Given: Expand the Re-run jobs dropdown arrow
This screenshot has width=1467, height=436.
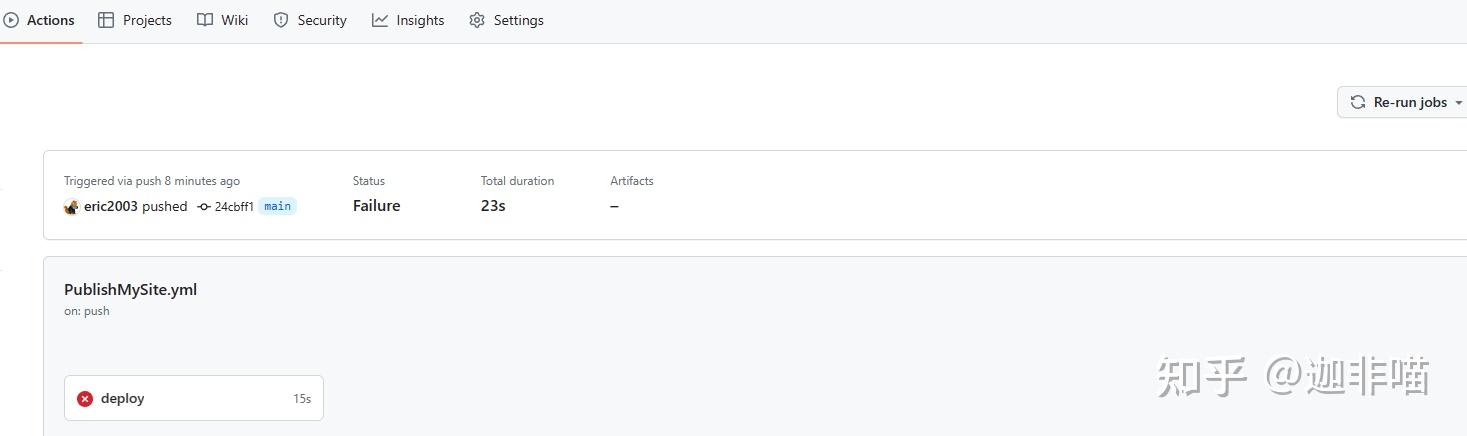Looking at the screenshot, I should 1458,103.
